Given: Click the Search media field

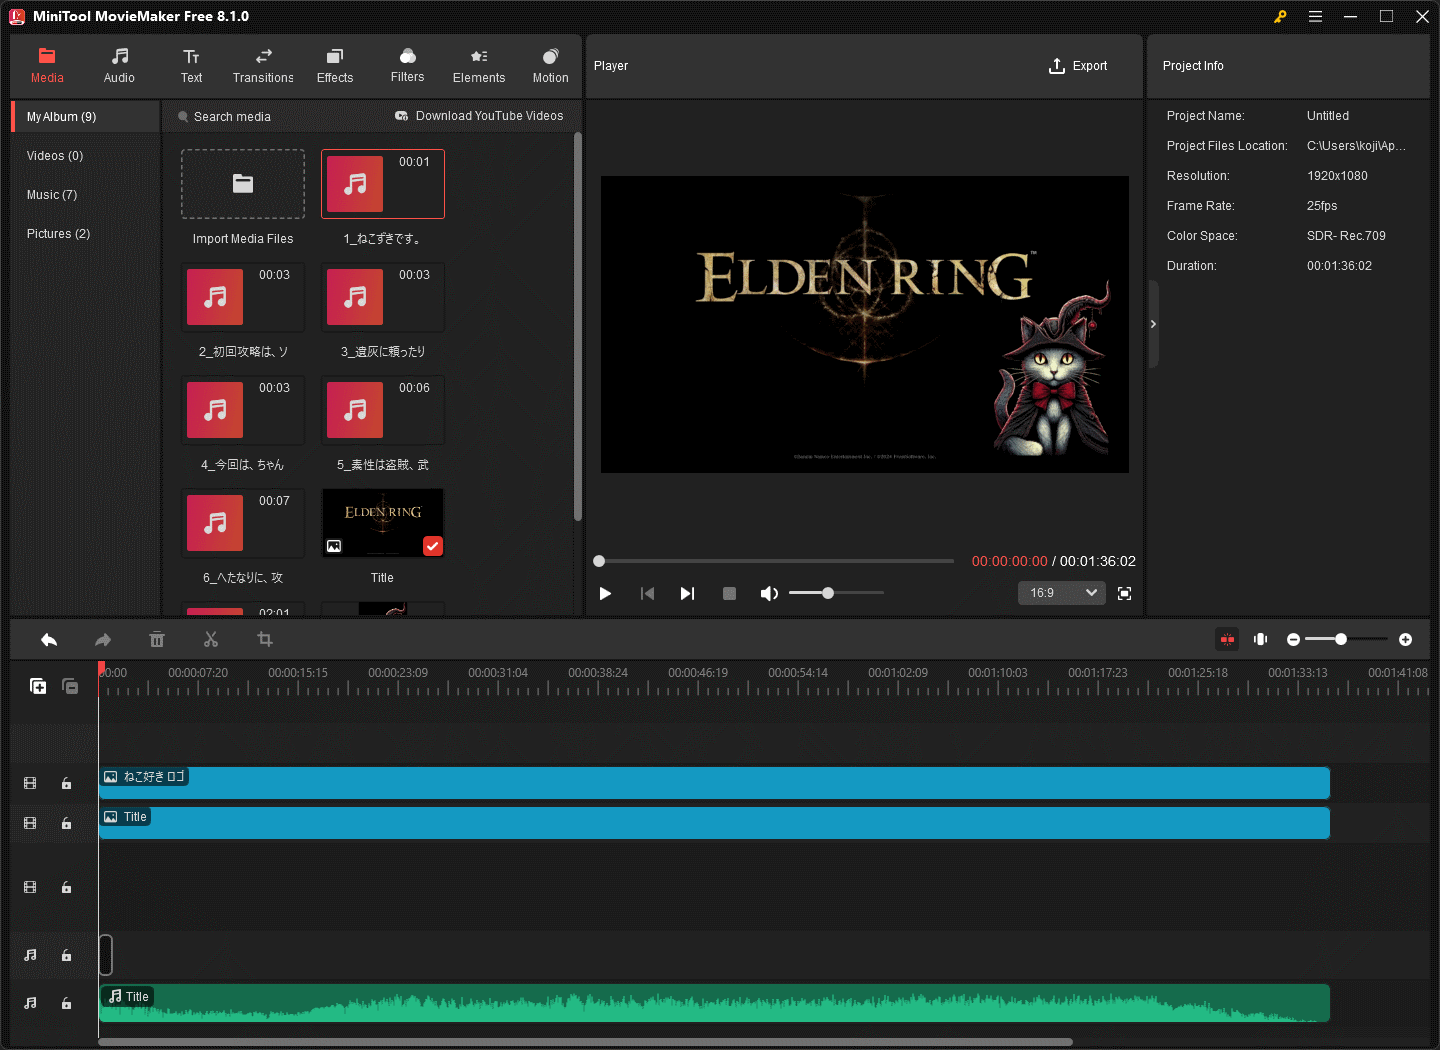Looking at the screenshot, I should tap(233, 117).
